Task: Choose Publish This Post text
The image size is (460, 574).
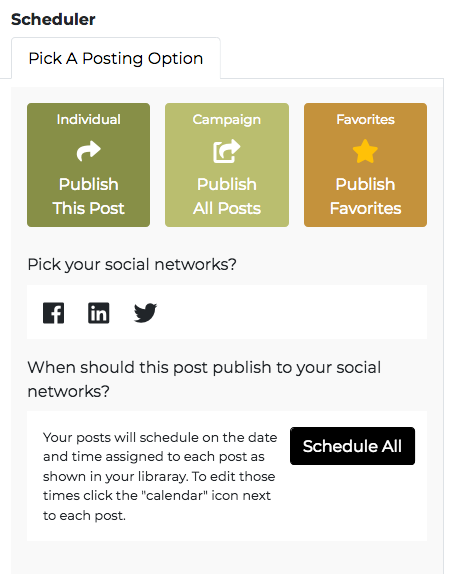Action: click(89, 196)
